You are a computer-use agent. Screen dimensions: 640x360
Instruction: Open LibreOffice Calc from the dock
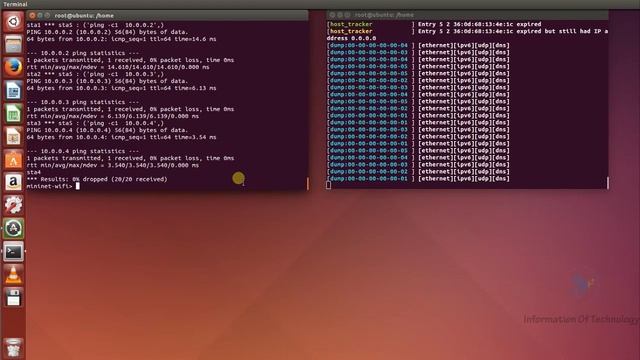pos(13,113)
